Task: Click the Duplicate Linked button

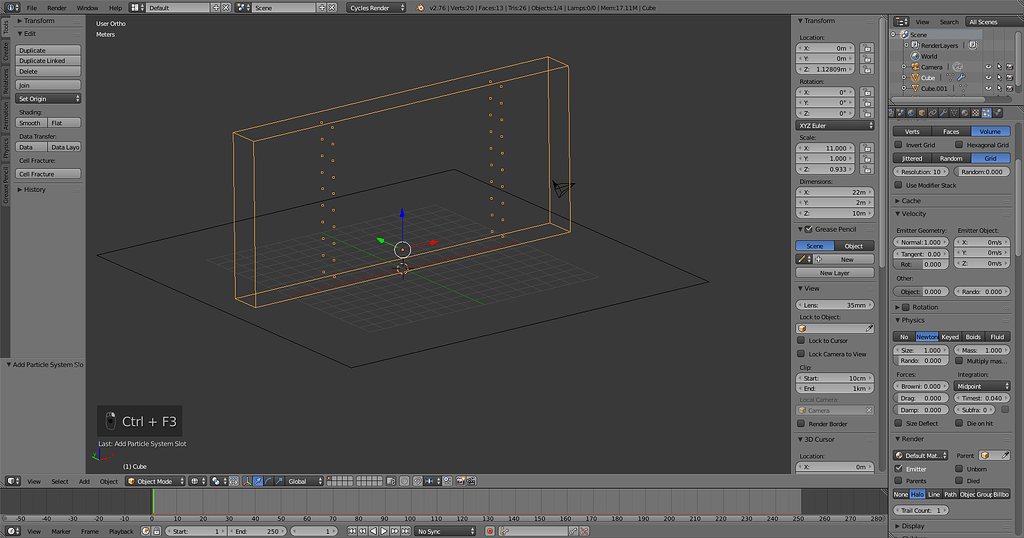Action: (x=48, y=61)
